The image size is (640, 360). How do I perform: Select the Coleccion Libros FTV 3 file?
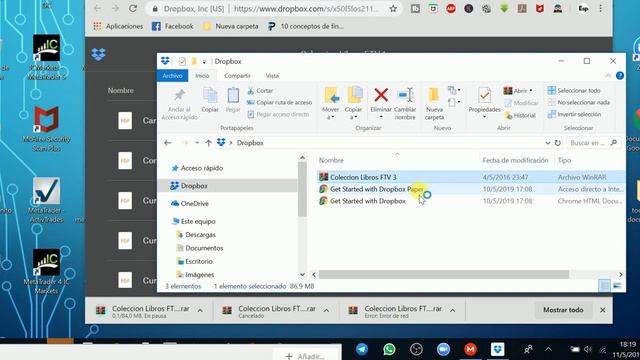(x=471, y=177)
